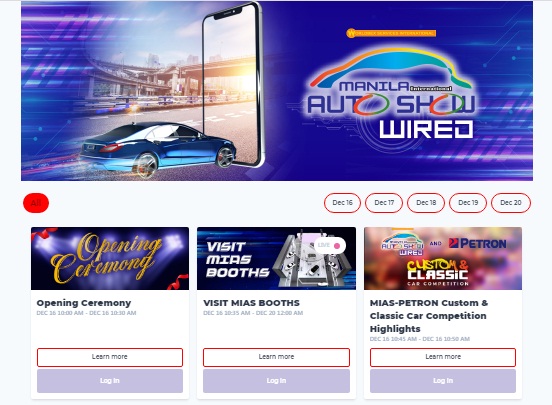Open the Custom & Classic Car Competition thumbnail

tap(443, 258)
